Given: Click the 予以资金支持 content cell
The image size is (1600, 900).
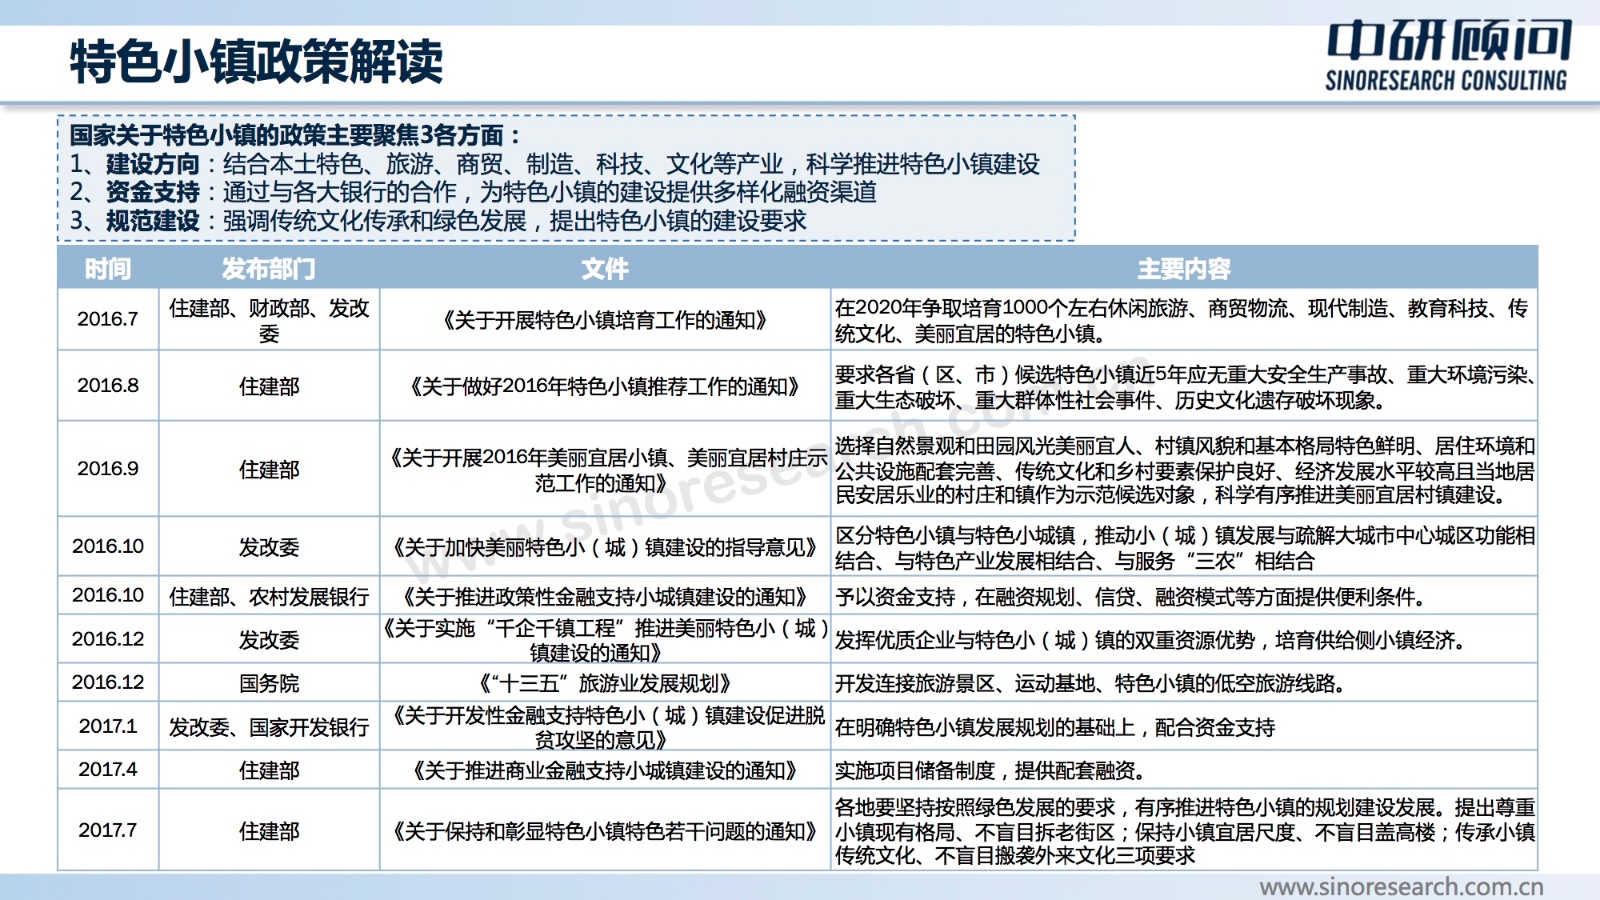Looking at the screenshot, I should click(1184, 597).
